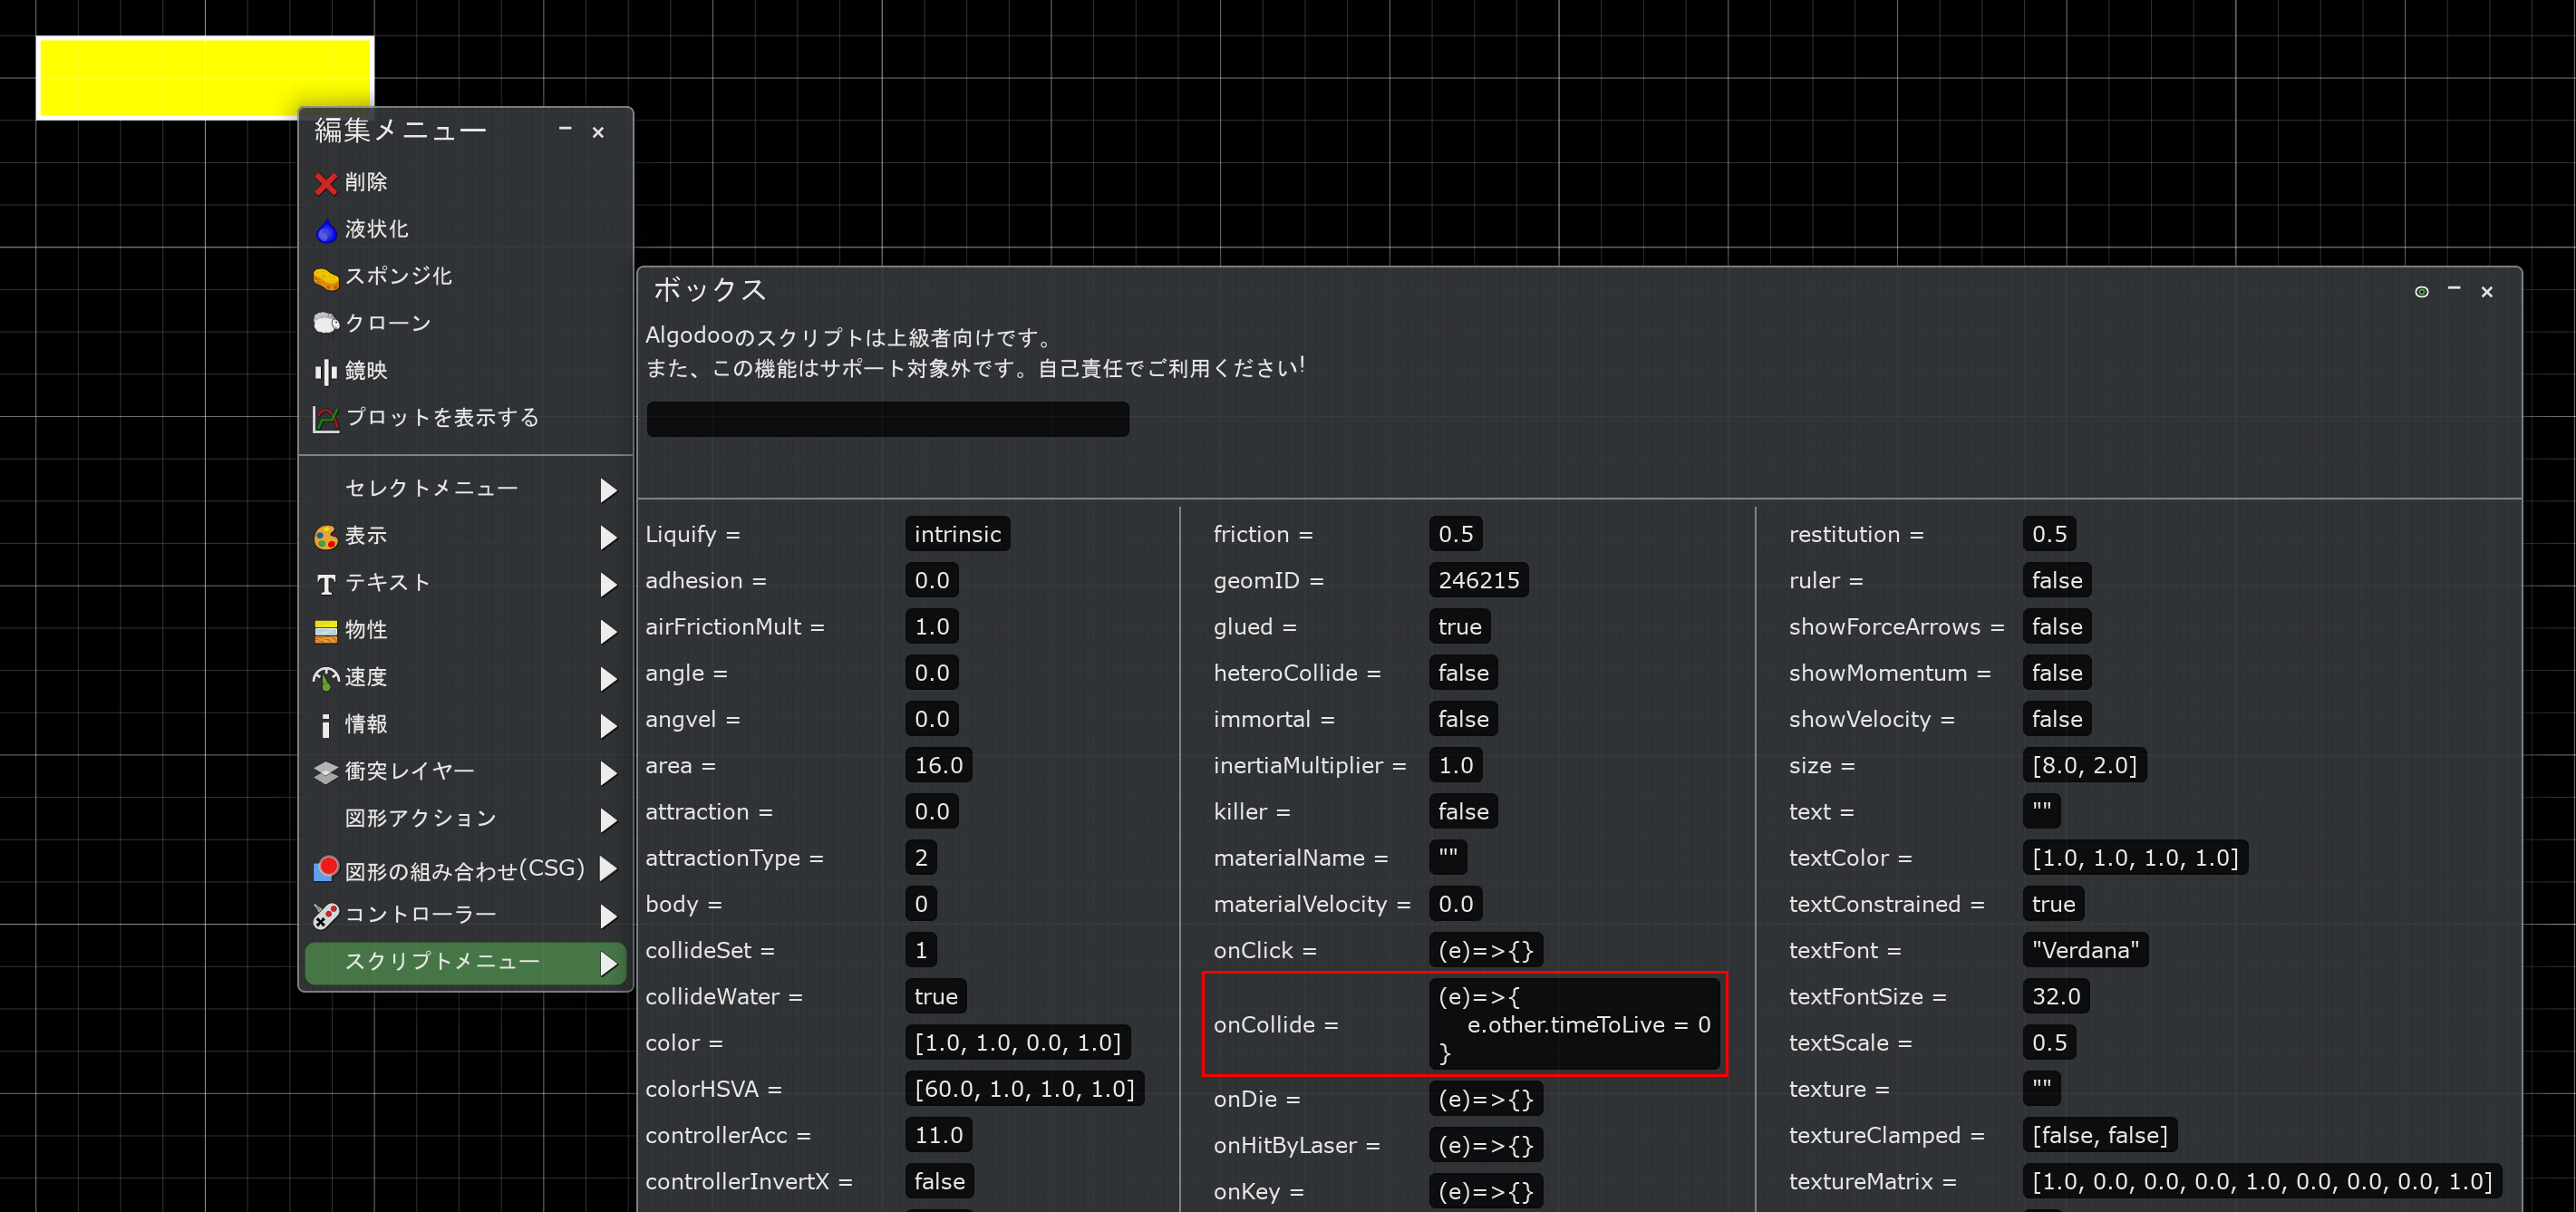Image resolution: width=2576 pixels, height=1212 pixels.
Task: Toggle the ruler false value
Action: [2056, 581]
